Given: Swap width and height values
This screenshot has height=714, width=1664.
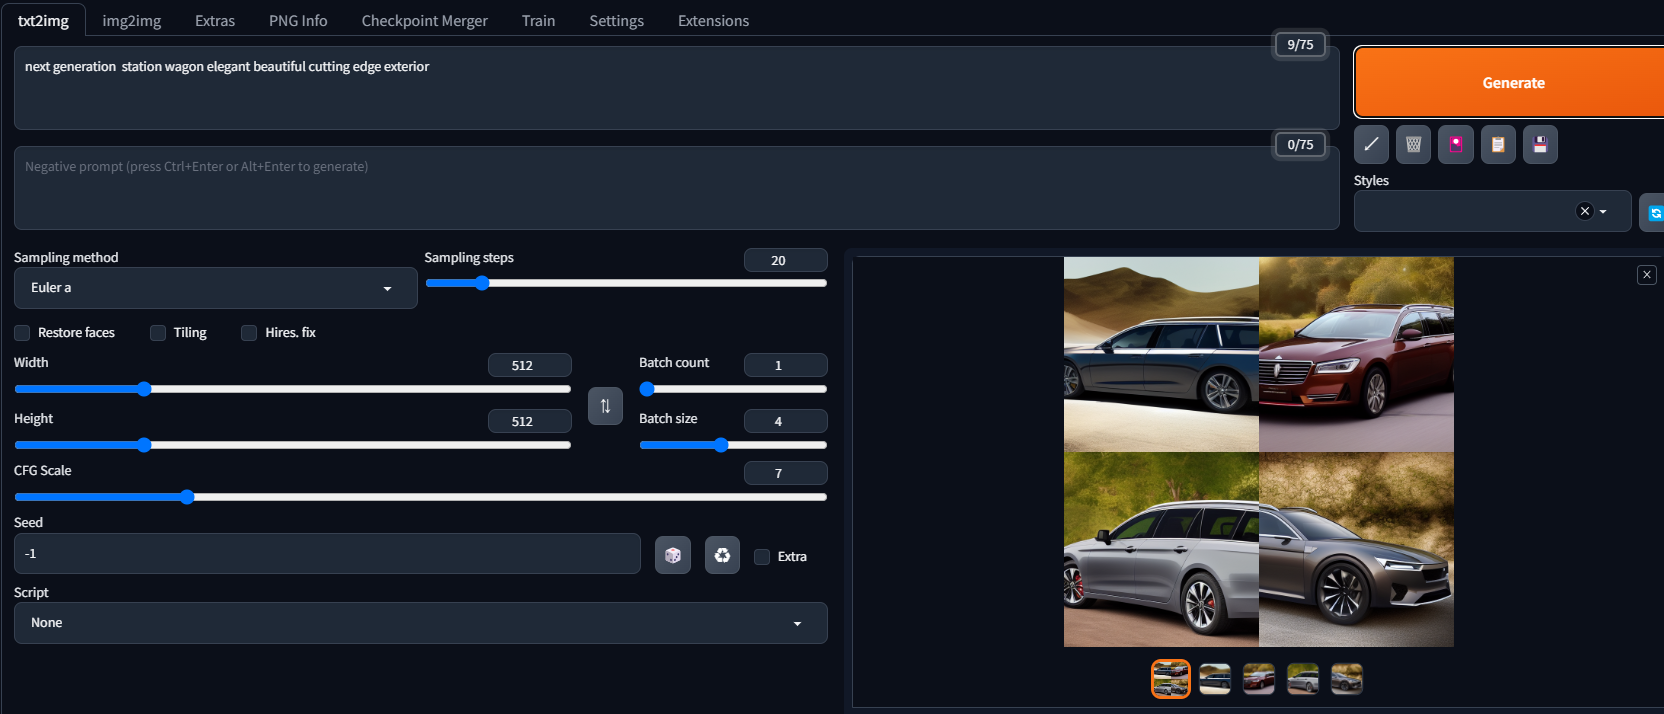Looking at the screenshot, I should coord(605,406).
